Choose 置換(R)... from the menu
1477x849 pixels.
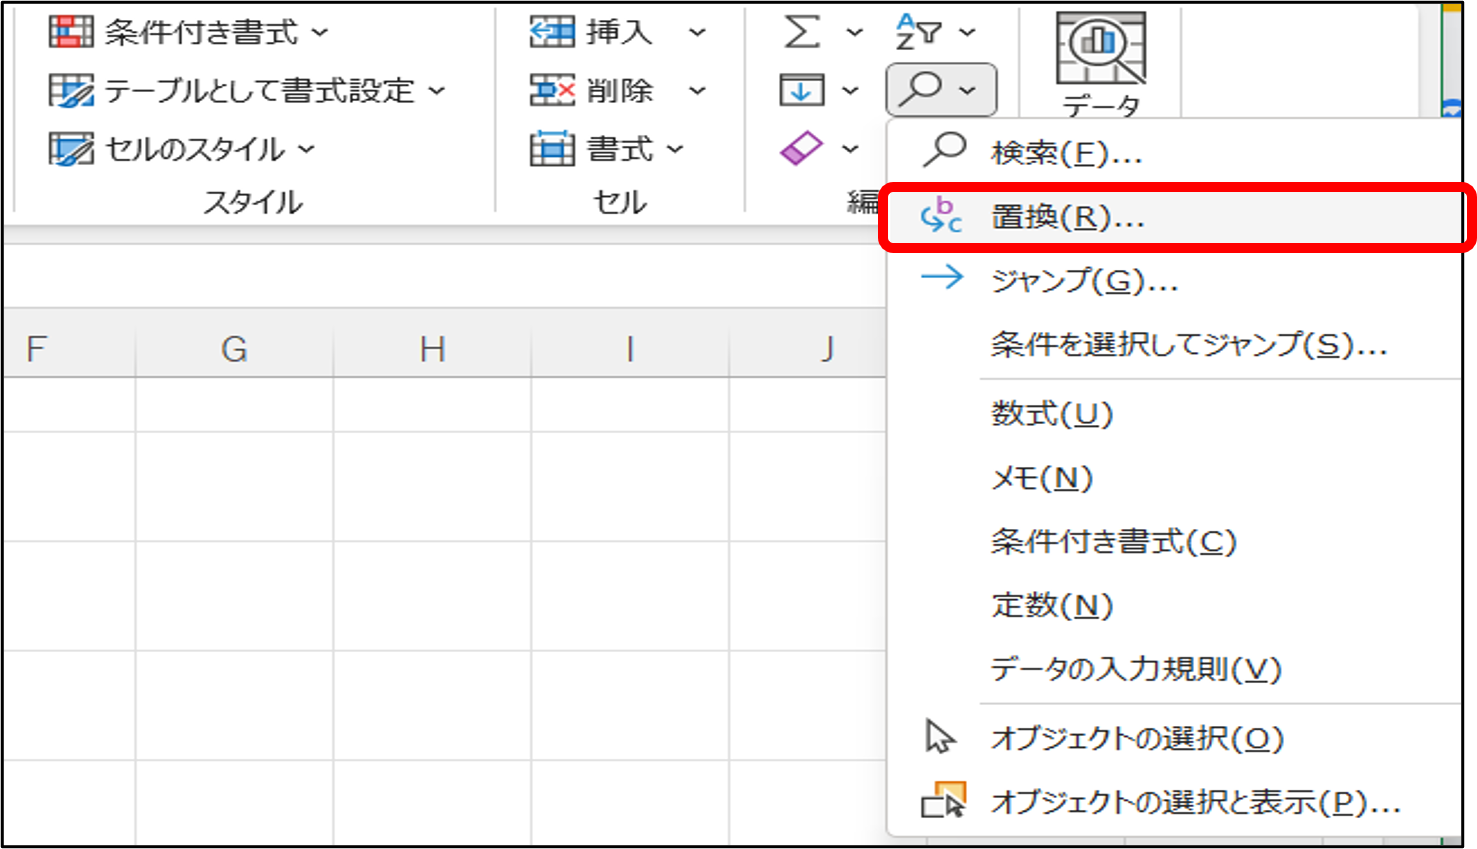tap(1174, 217)
